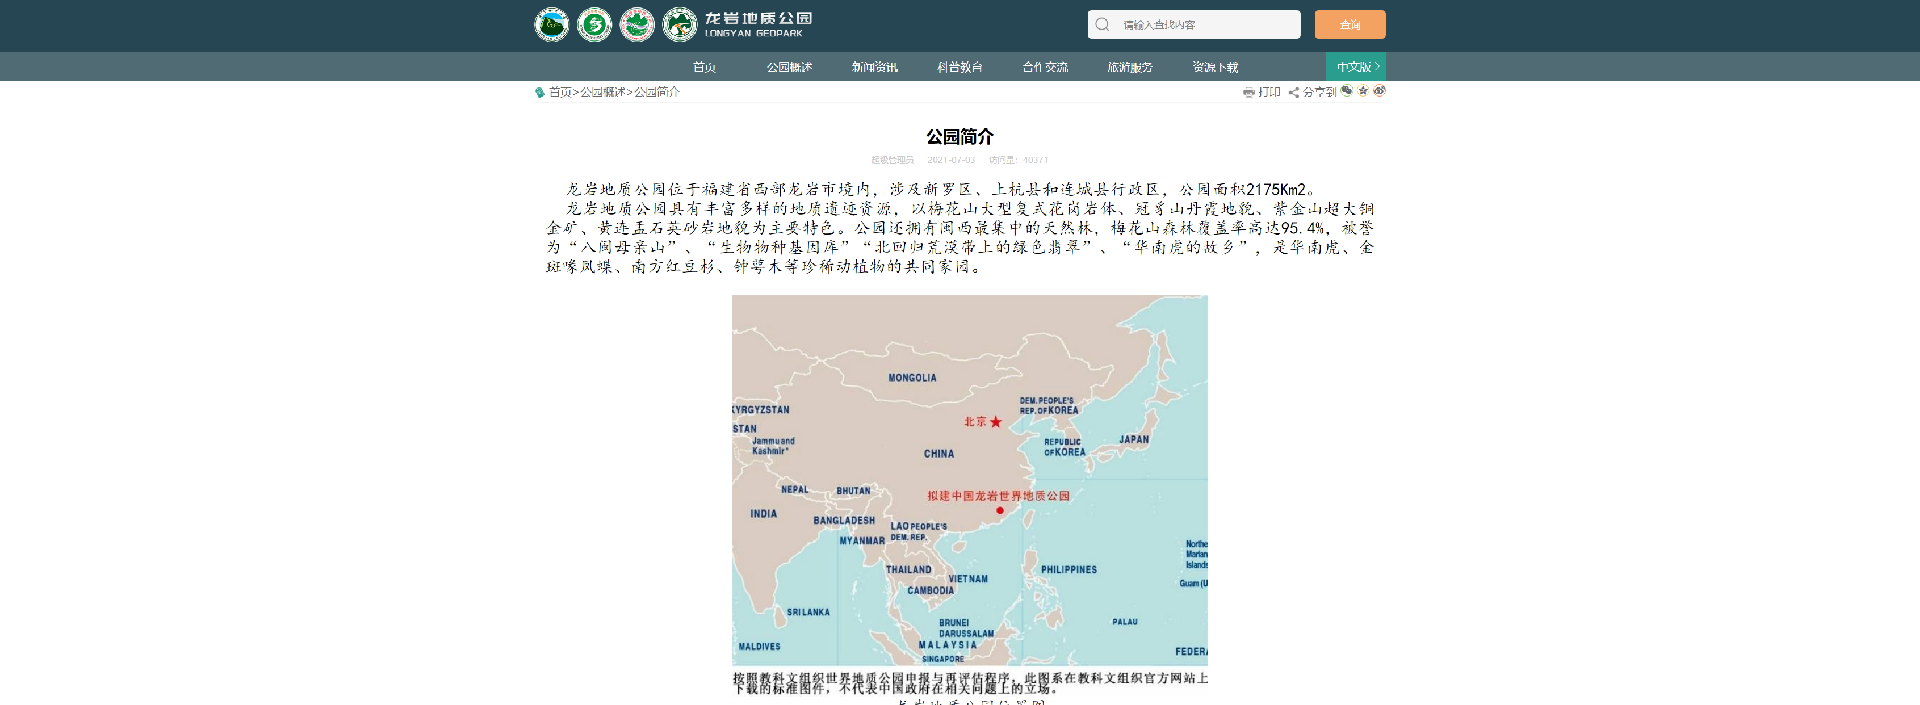Go to 旅游服务 in the nav bar
The height and width of the screenshot is (705, 1920).
pyautogui.click(x=1130, y=67)
